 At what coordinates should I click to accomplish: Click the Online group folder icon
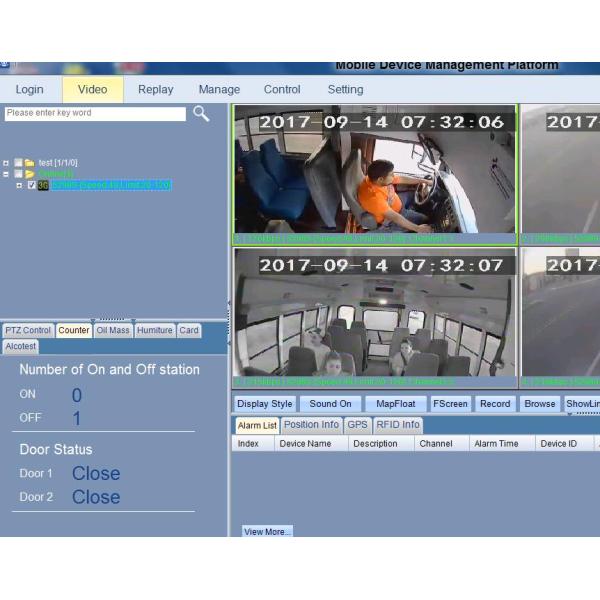[30, 173]
